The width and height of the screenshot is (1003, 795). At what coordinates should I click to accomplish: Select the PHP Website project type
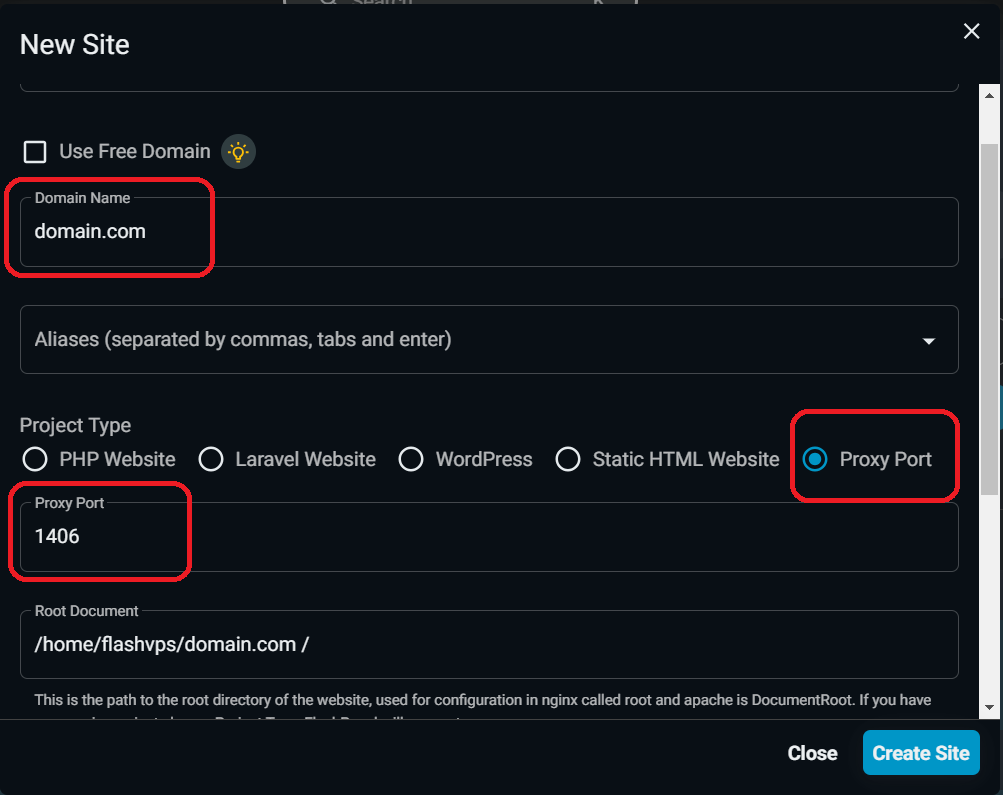35,459
